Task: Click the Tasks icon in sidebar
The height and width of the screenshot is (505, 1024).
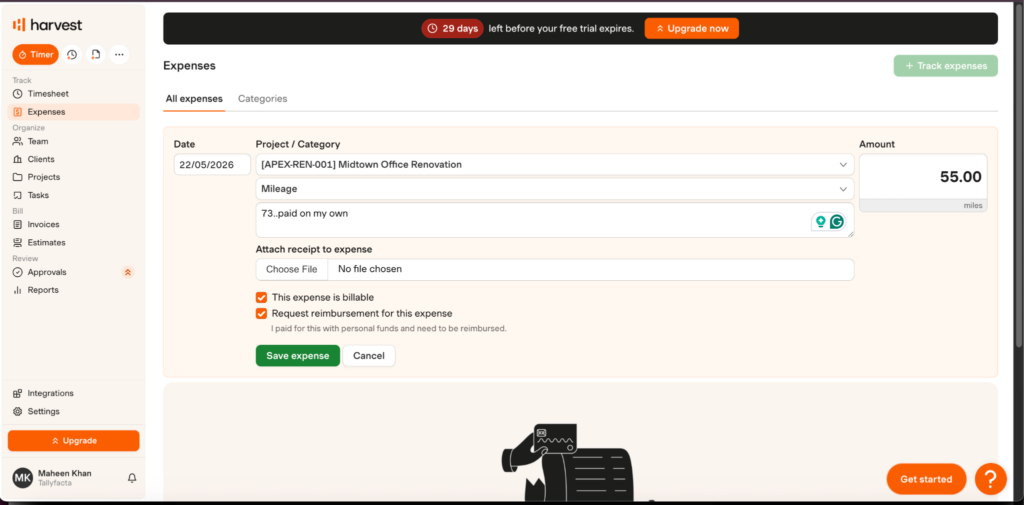Action: [18, 195]
